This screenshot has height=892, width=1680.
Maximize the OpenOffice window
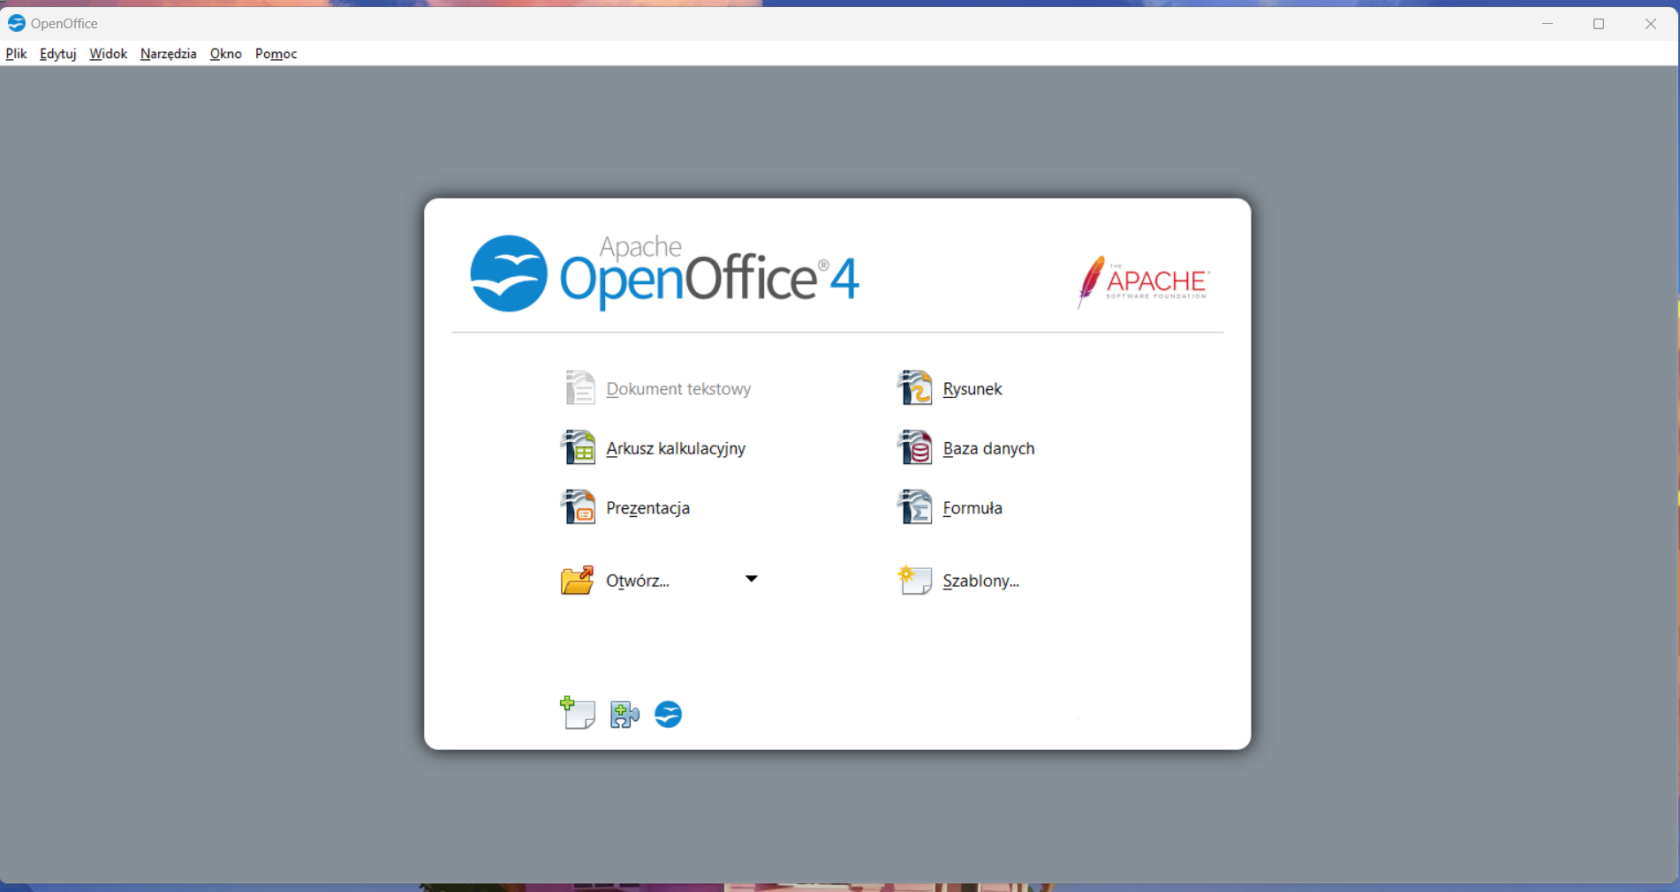click(x=1599, y=23)
